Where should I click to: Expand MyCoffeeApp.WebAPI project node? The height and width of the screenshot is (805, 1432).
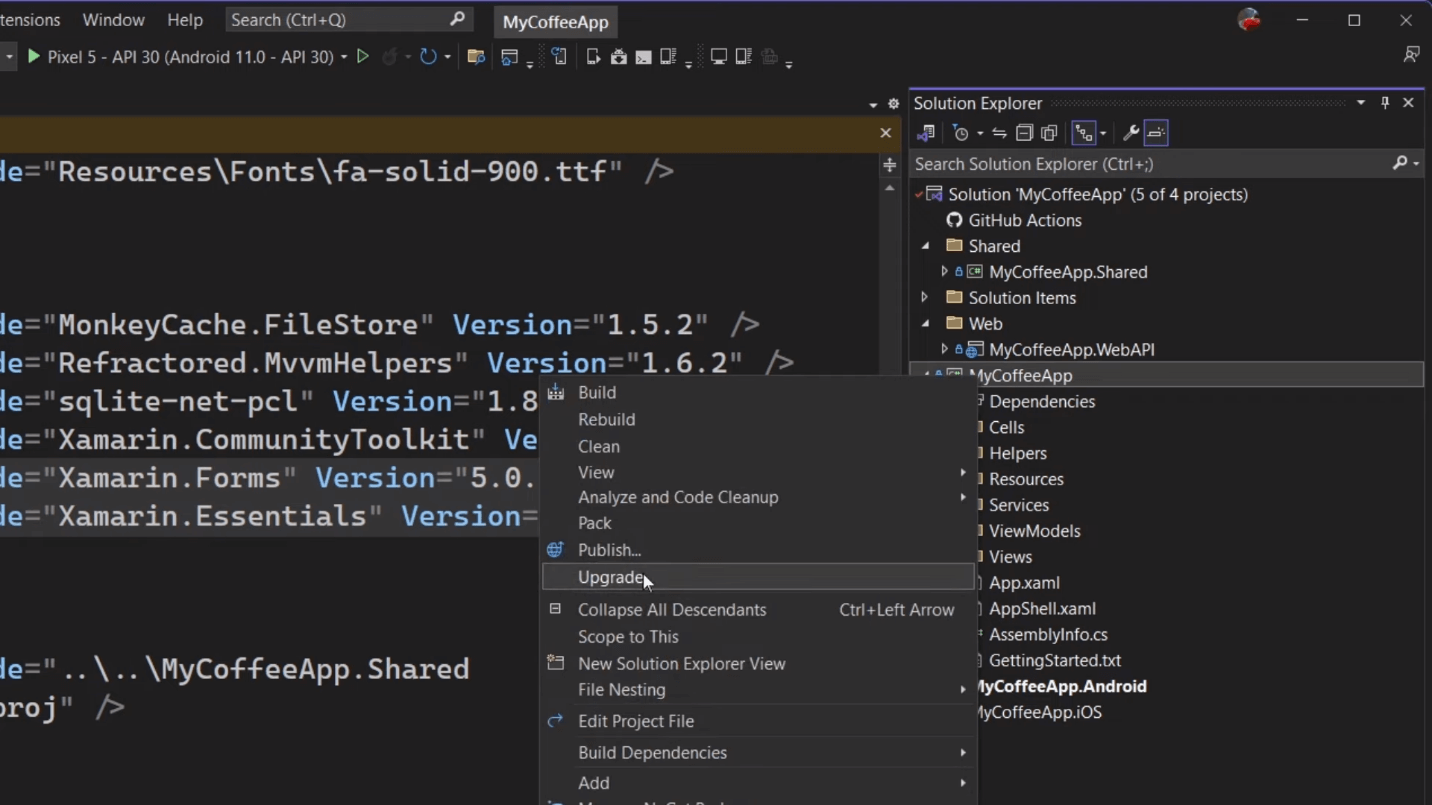click(944, 349)
